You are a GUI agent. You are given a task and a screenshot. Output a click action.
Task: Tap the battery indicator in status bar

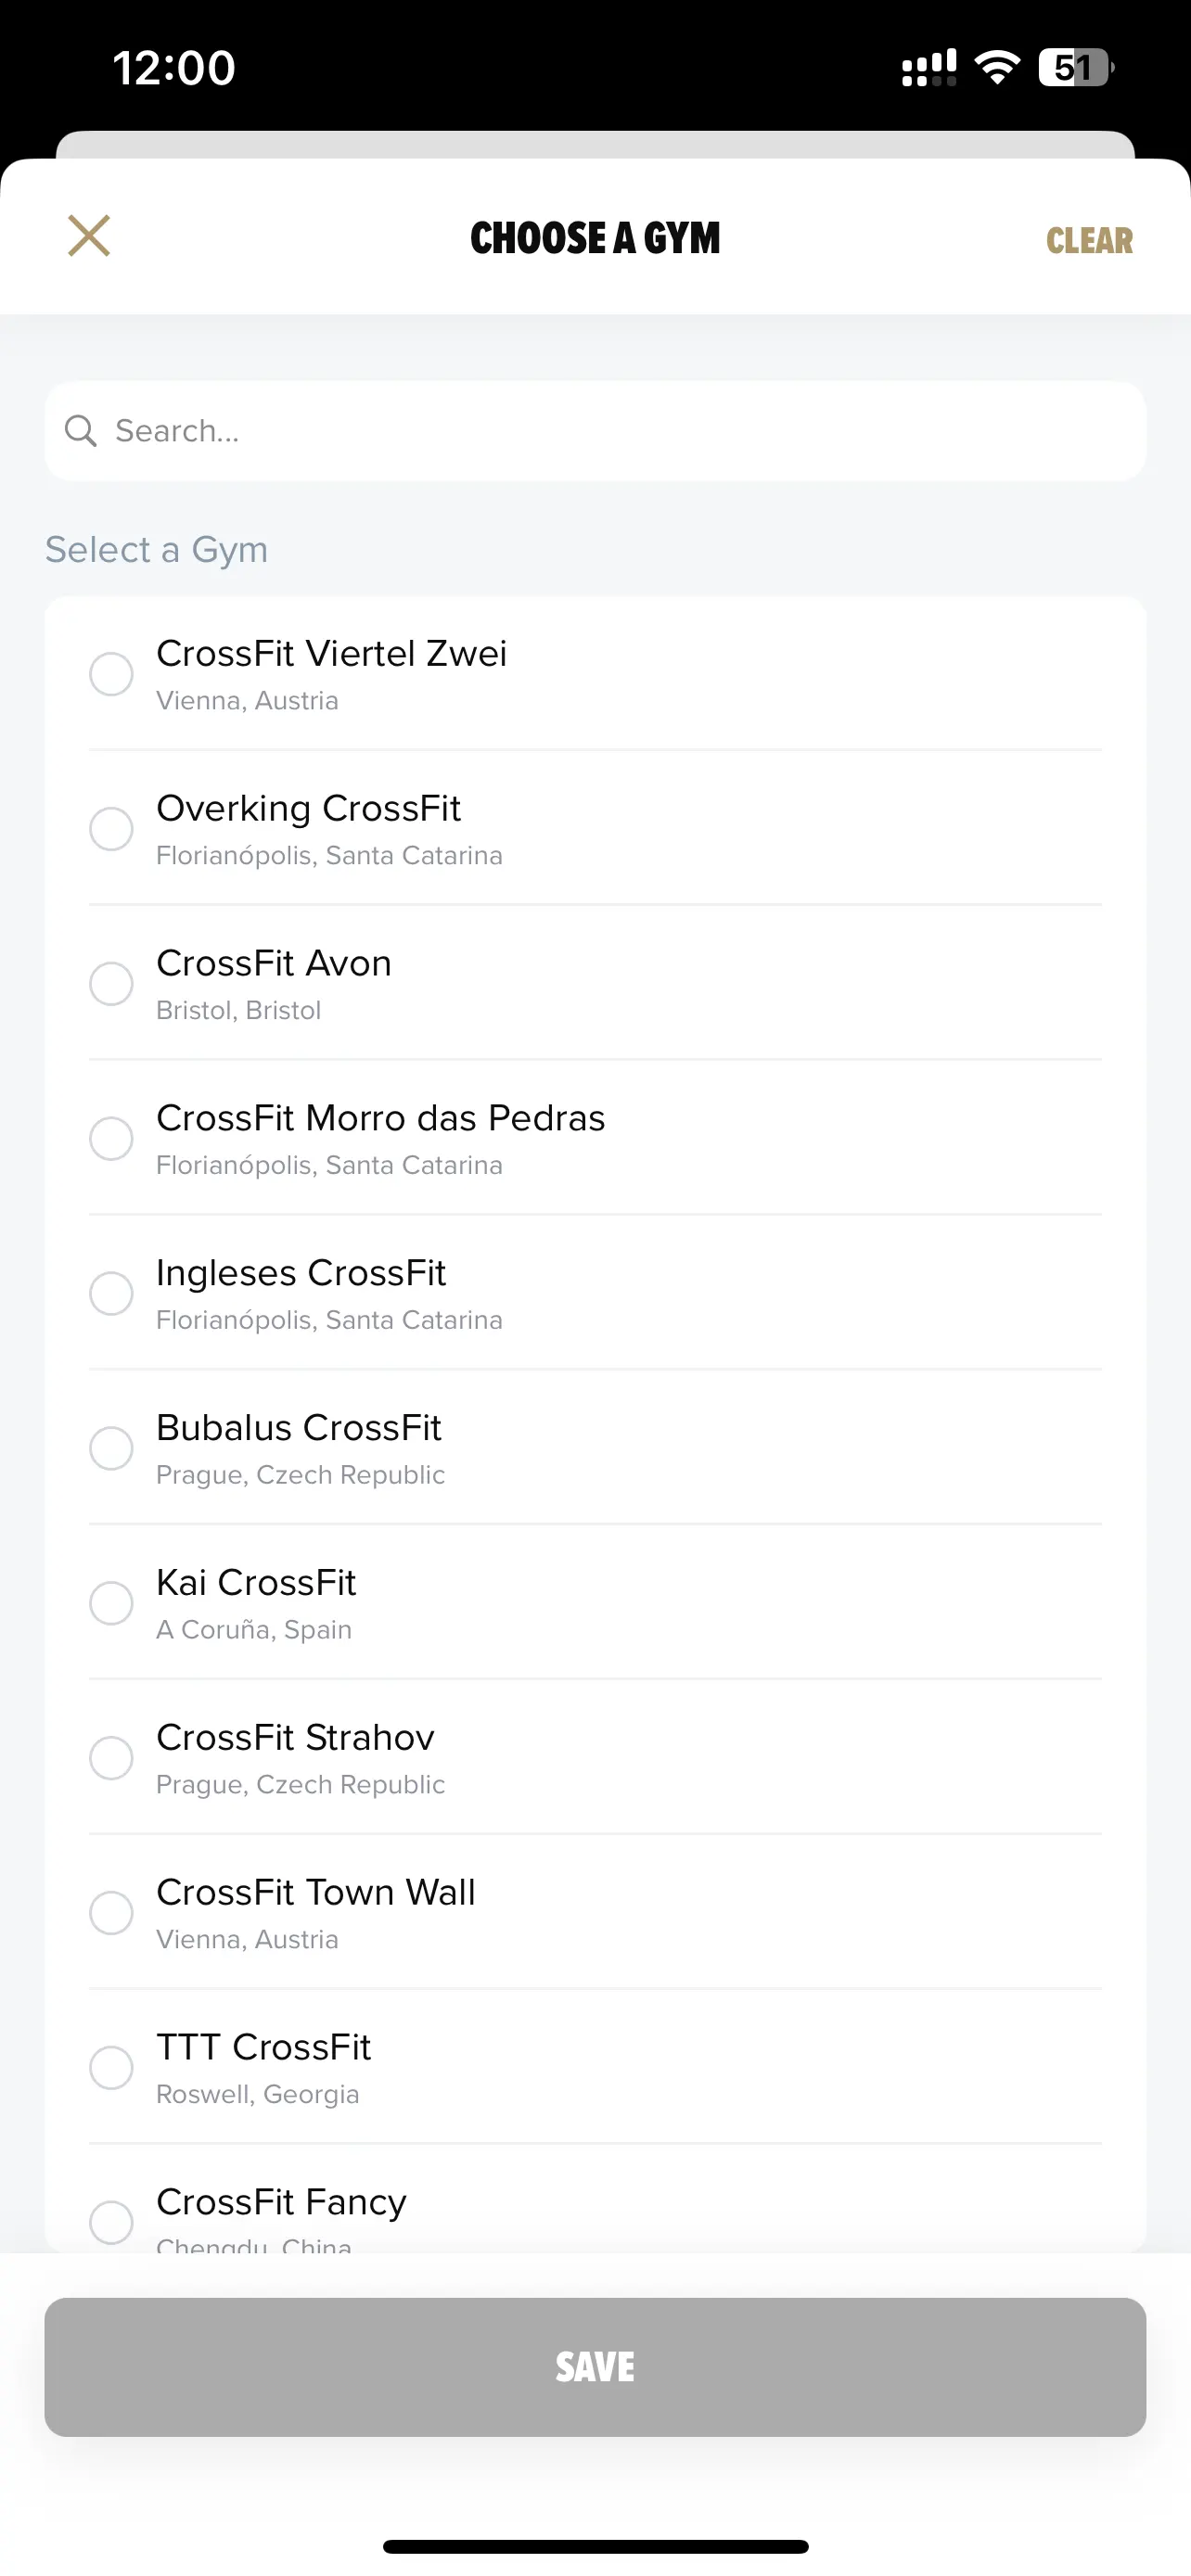coord(1076,68)
